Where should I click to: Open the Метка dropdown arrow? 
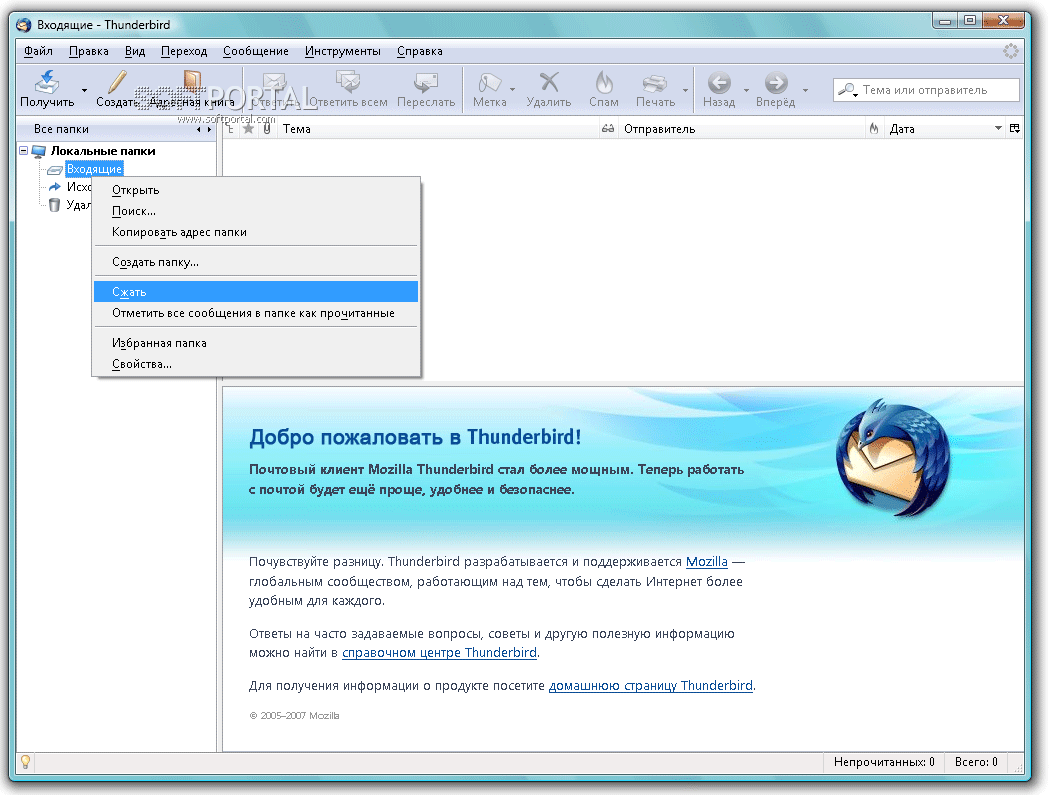(x=512, y=90)
